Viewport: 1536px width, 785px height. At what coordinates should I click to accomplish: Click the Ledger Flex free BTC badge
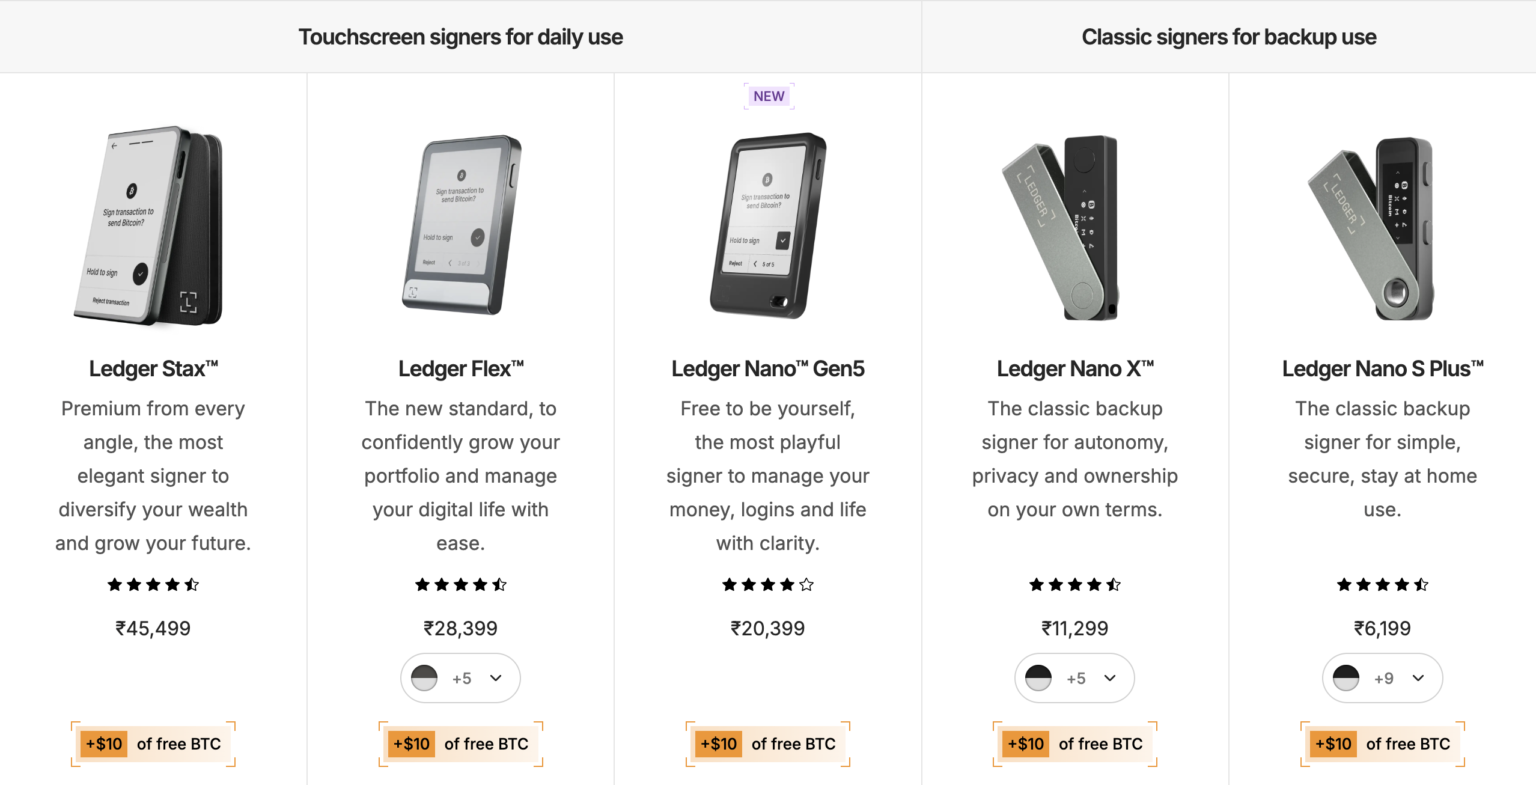461,744
